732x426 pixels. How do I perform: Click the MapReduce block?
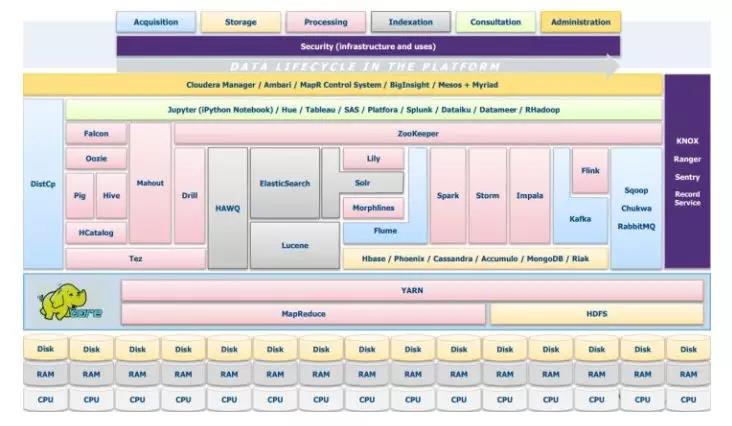(304, 314)
